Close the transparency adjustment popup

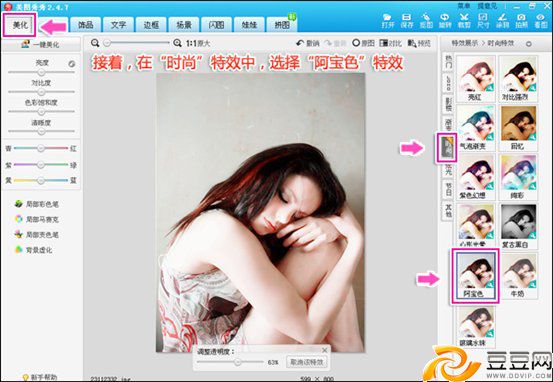[324, 350]
